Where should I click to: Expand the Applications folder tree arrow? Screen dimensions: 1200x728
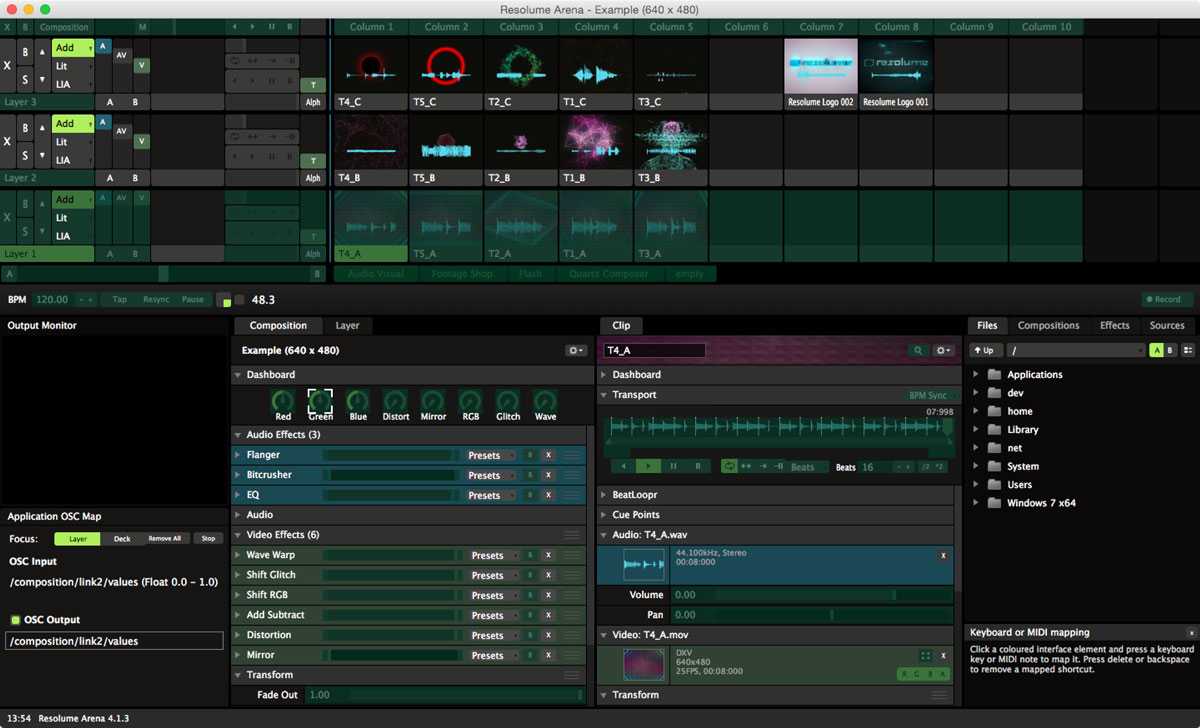point(976,375)
